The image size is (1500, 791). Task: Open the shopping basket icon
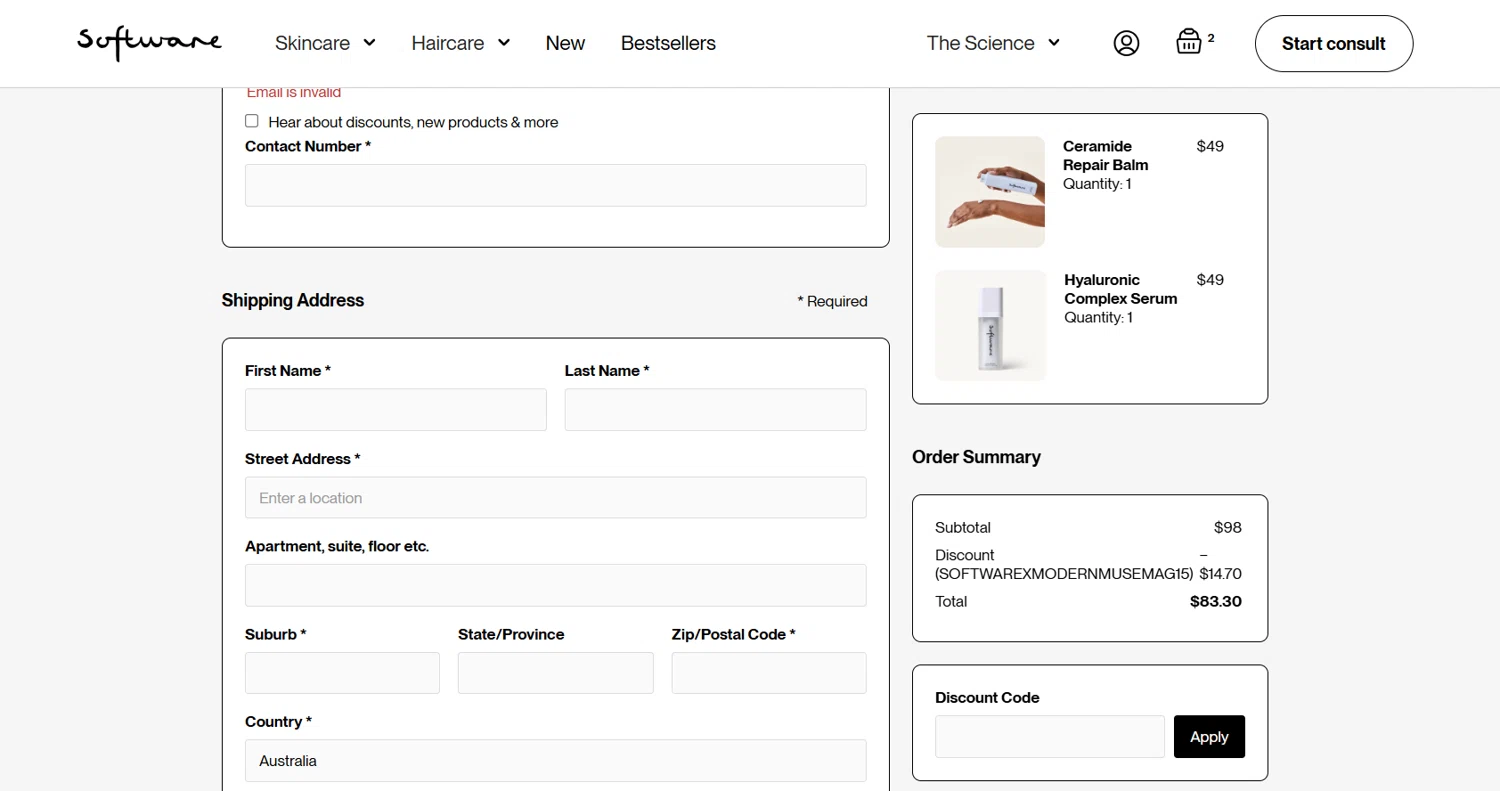tap(1188, 42)
